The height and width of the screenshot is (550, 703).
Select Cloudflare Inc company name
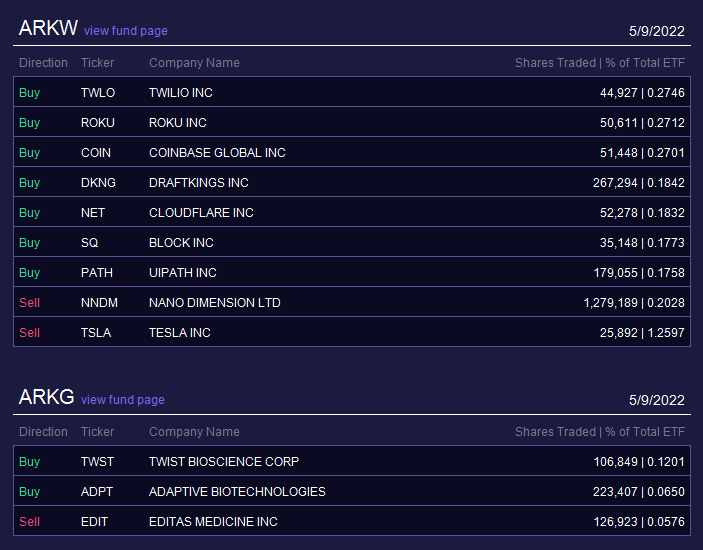(x=201, y=213)
